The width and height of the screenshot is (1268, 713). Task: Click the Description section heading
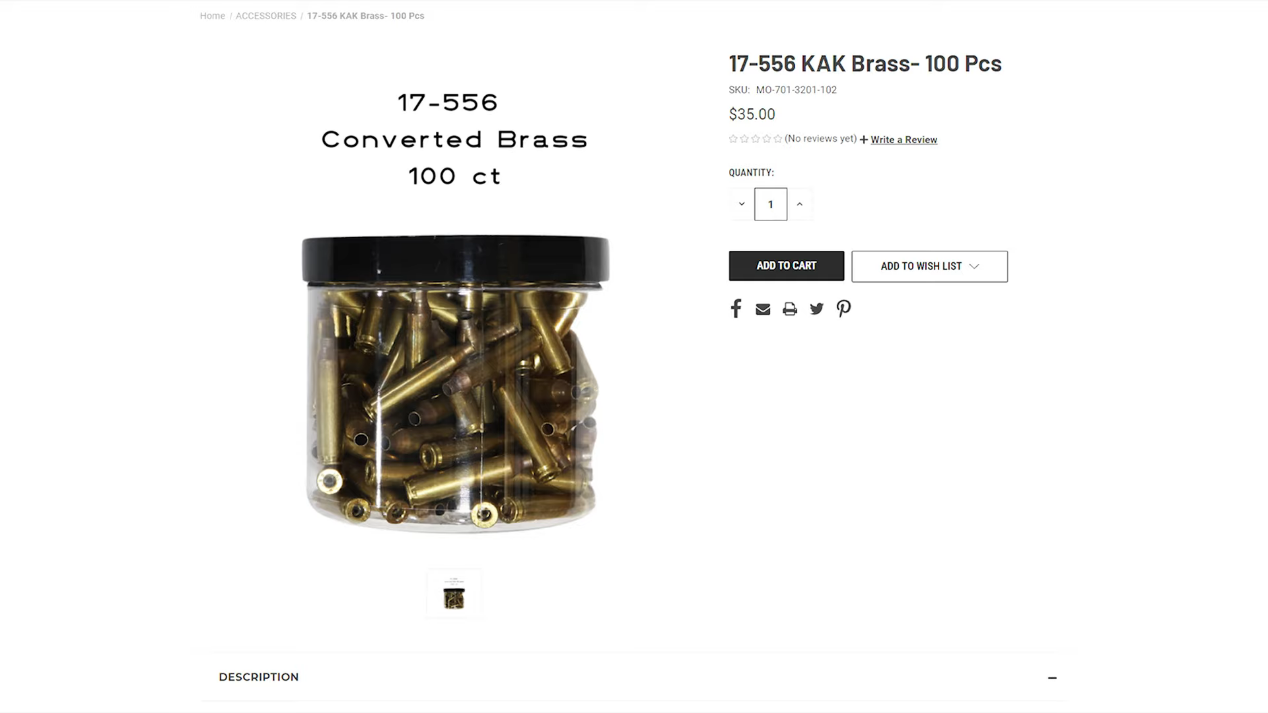point(259,677)
